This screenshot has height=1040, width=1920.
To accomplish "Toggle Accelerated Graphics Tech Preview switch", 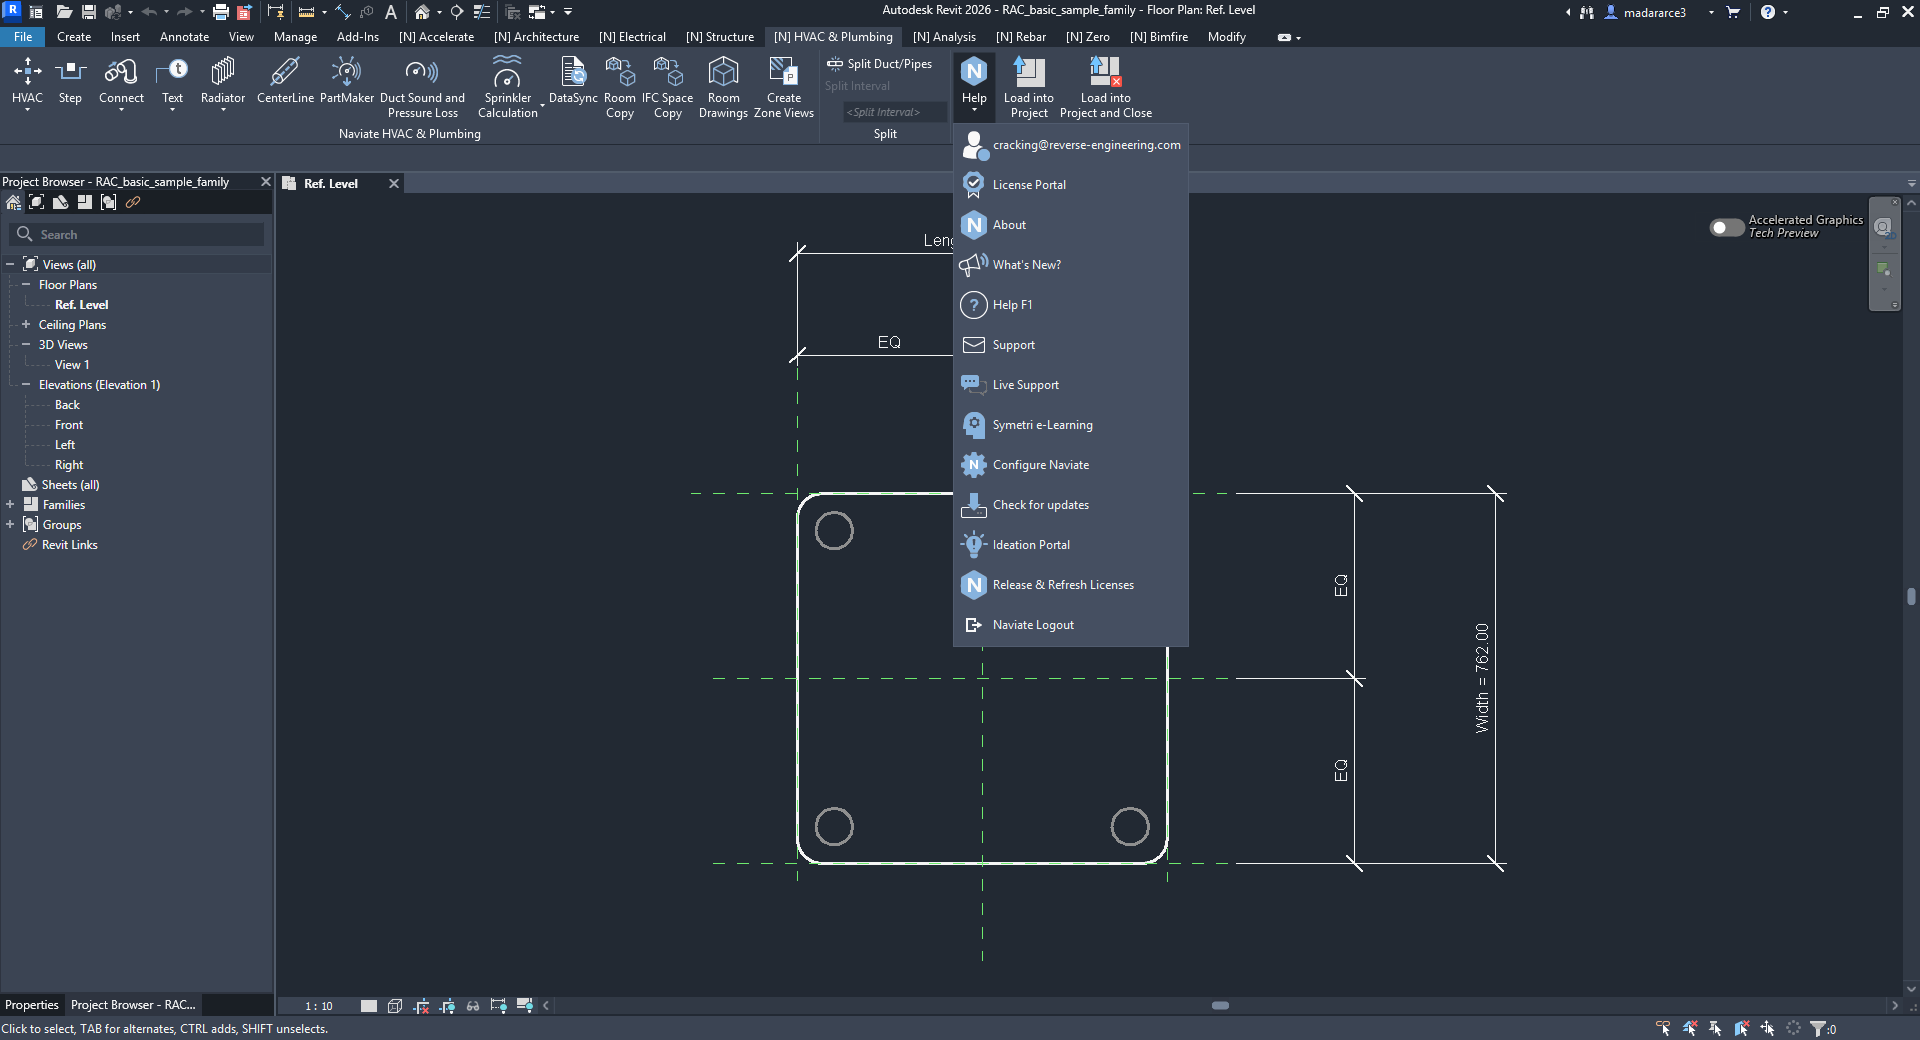I will 1726,227.
